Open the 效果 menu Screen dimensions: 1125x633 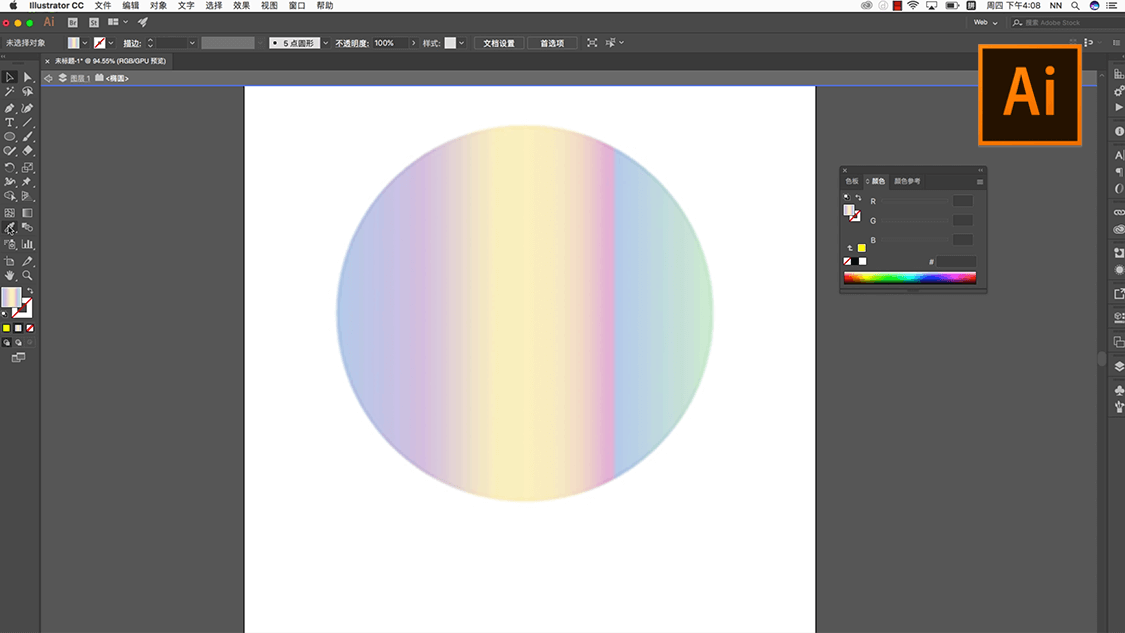coord(241,6)
